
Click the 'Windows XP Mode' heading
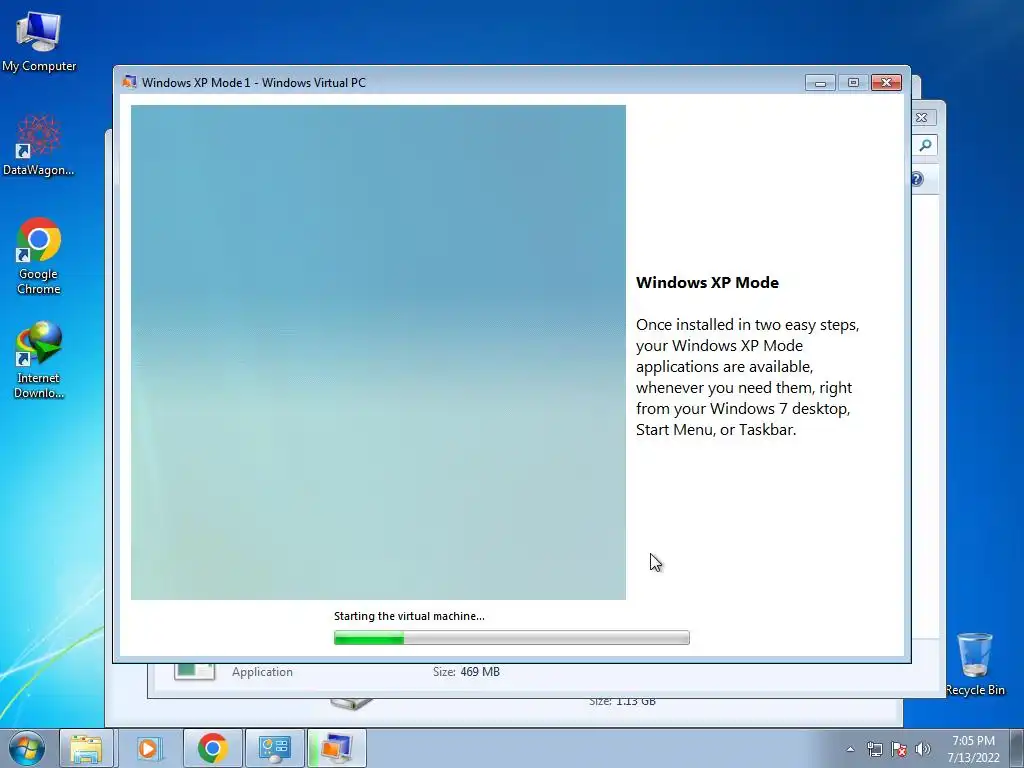[707, 283]
